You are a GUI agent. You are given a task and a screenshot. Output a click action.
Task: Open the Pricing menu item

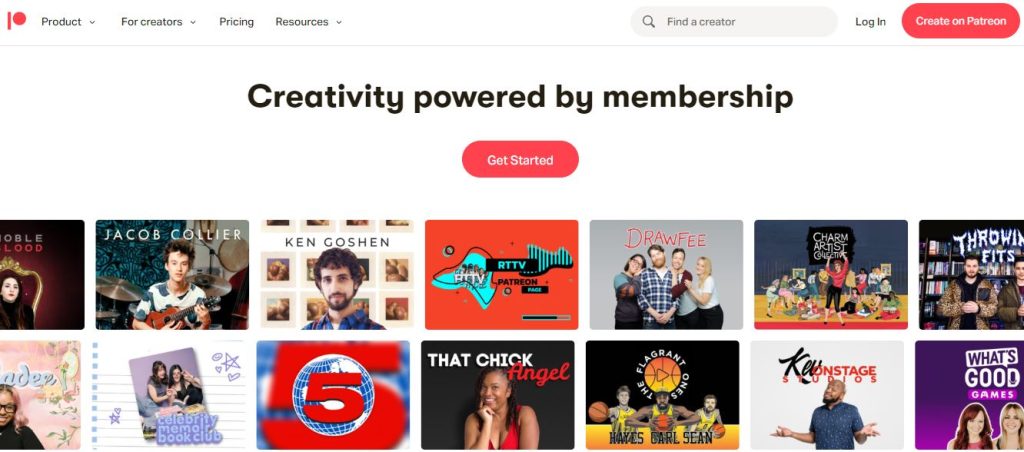(236, 22)
